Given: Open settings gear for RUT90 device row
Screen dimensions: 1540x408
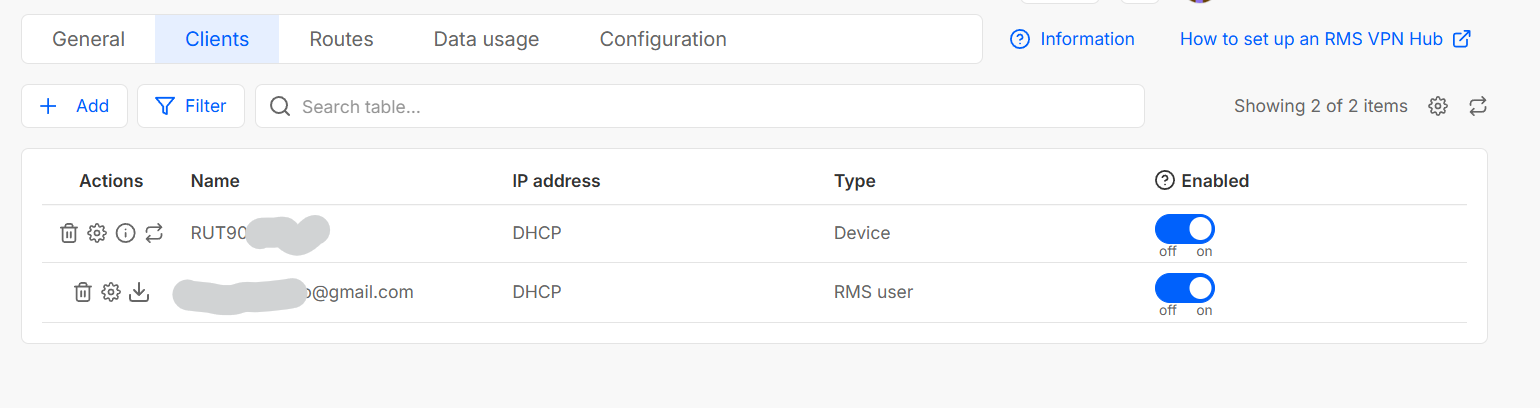Looking at the screenshot, I should [97, 233].
